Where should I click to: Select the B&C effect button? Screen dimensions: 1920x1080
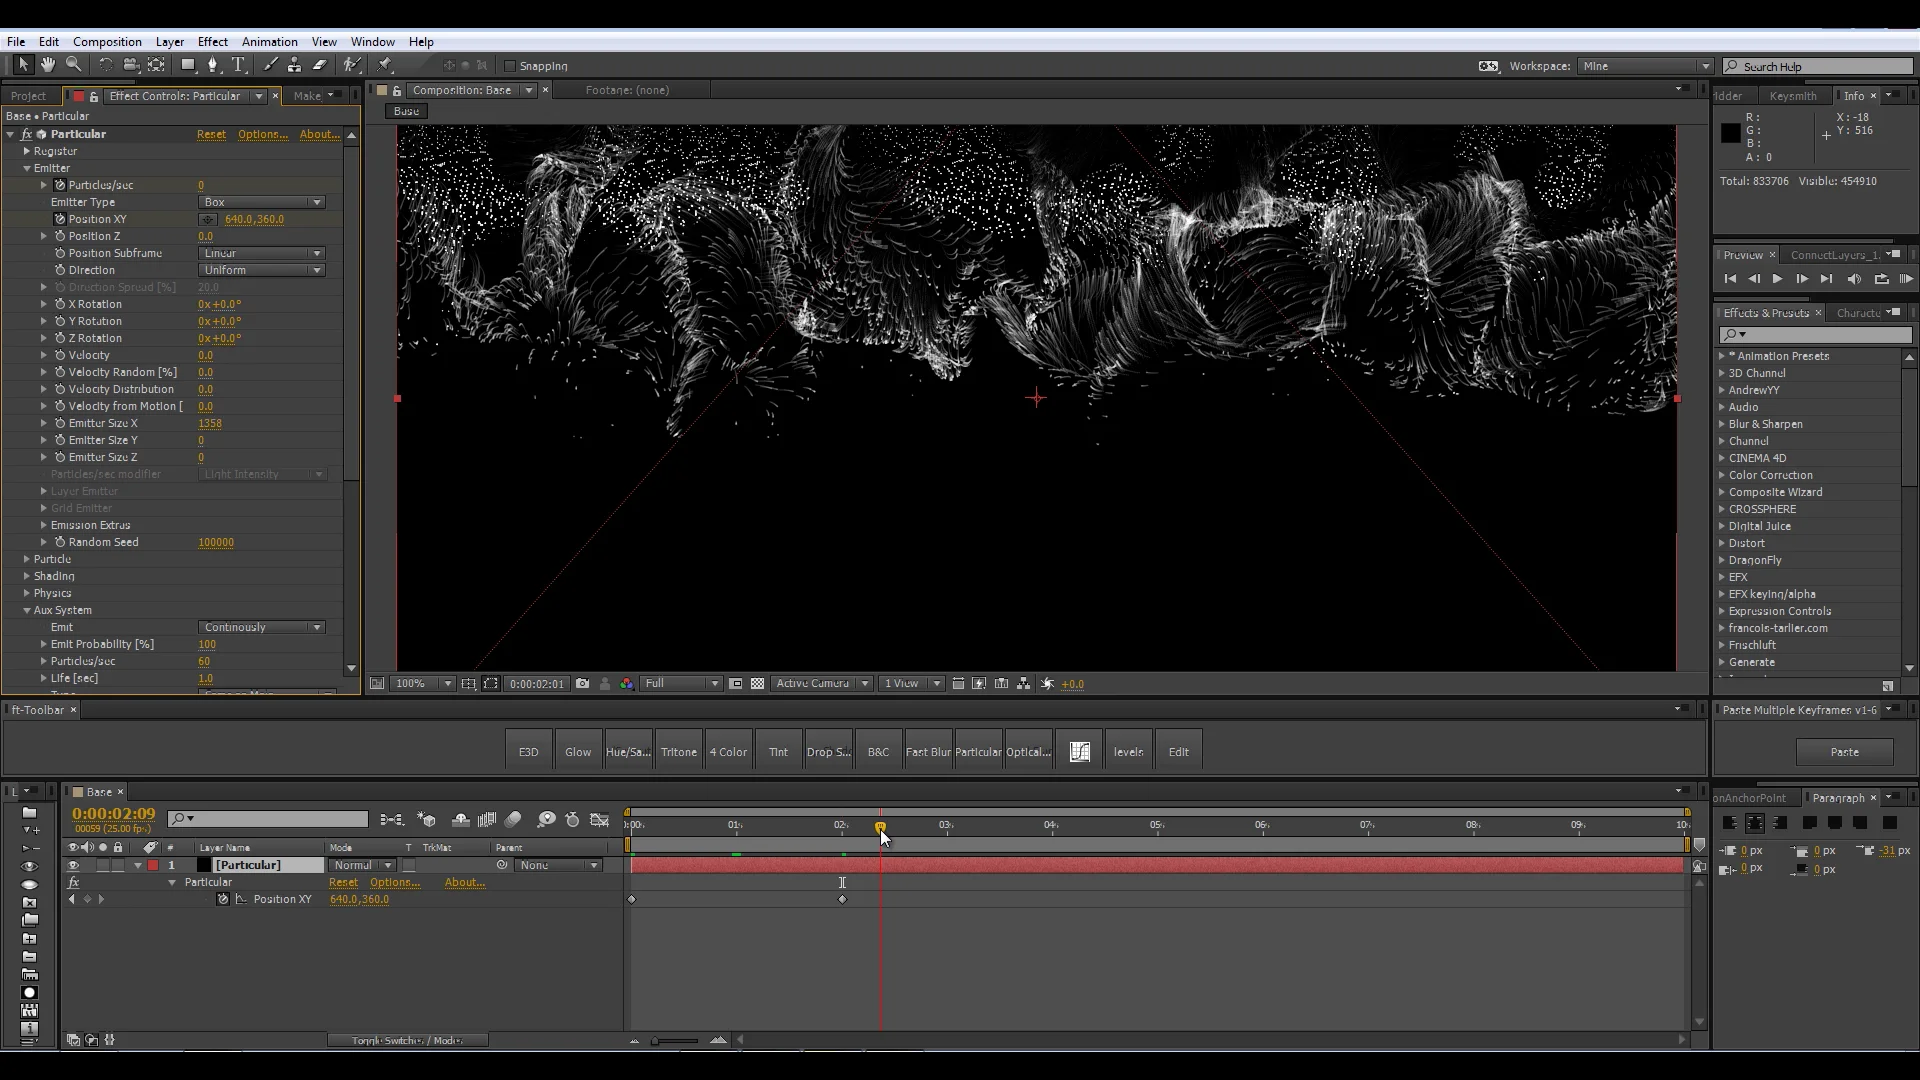[877, 752]
